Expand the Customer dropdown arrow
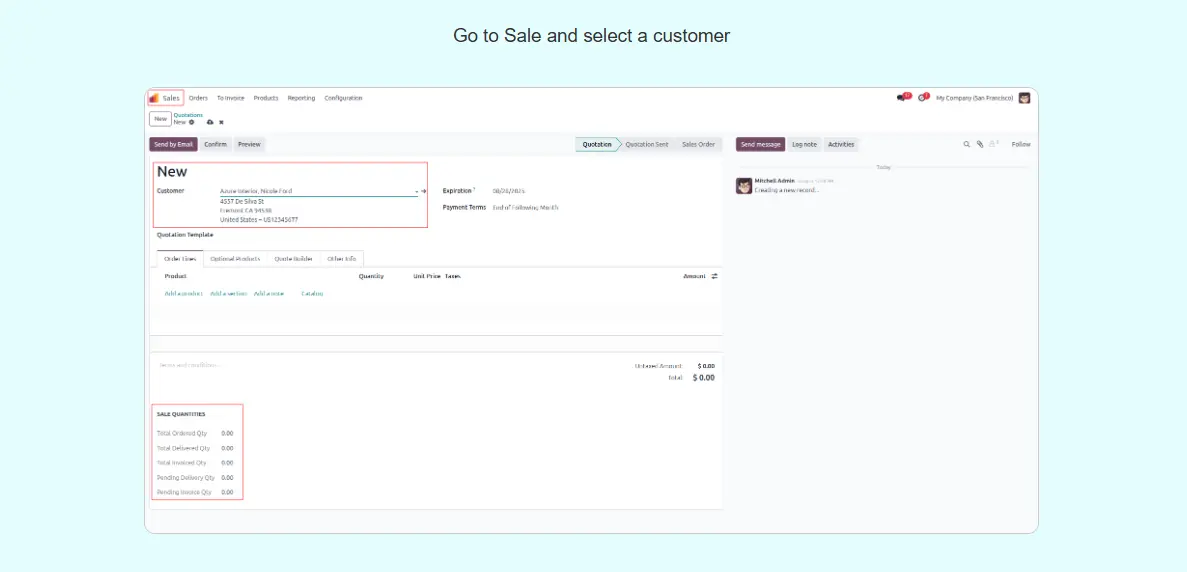1187x572 pixels. coord(416,191)
